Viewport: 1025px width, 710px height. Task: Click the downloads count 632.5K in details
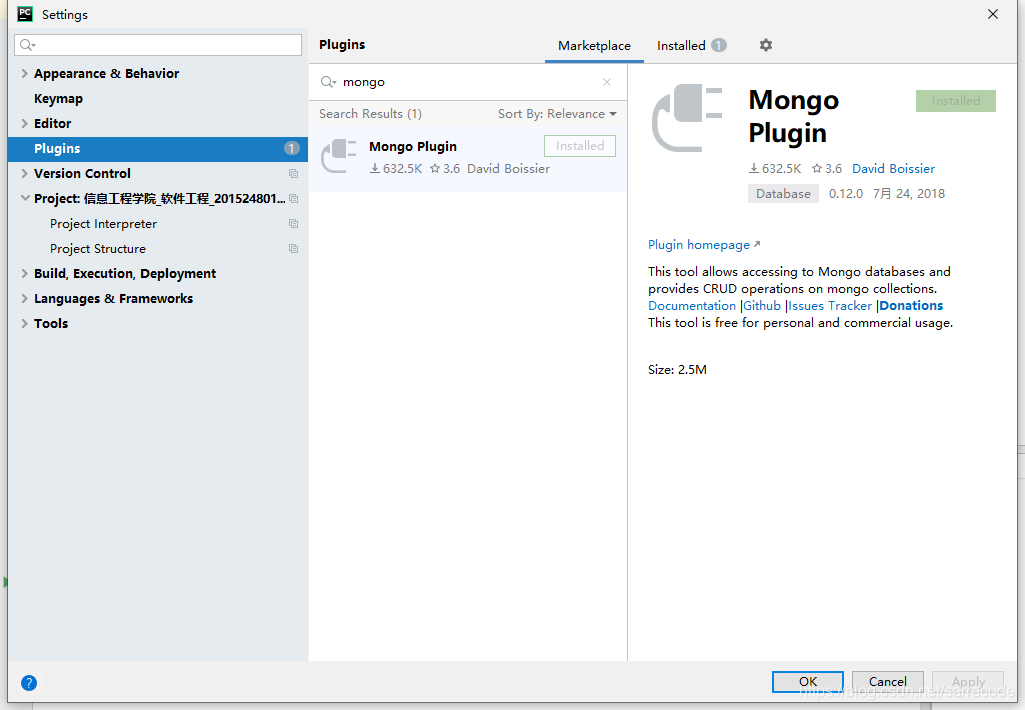[x=775, y=169]
